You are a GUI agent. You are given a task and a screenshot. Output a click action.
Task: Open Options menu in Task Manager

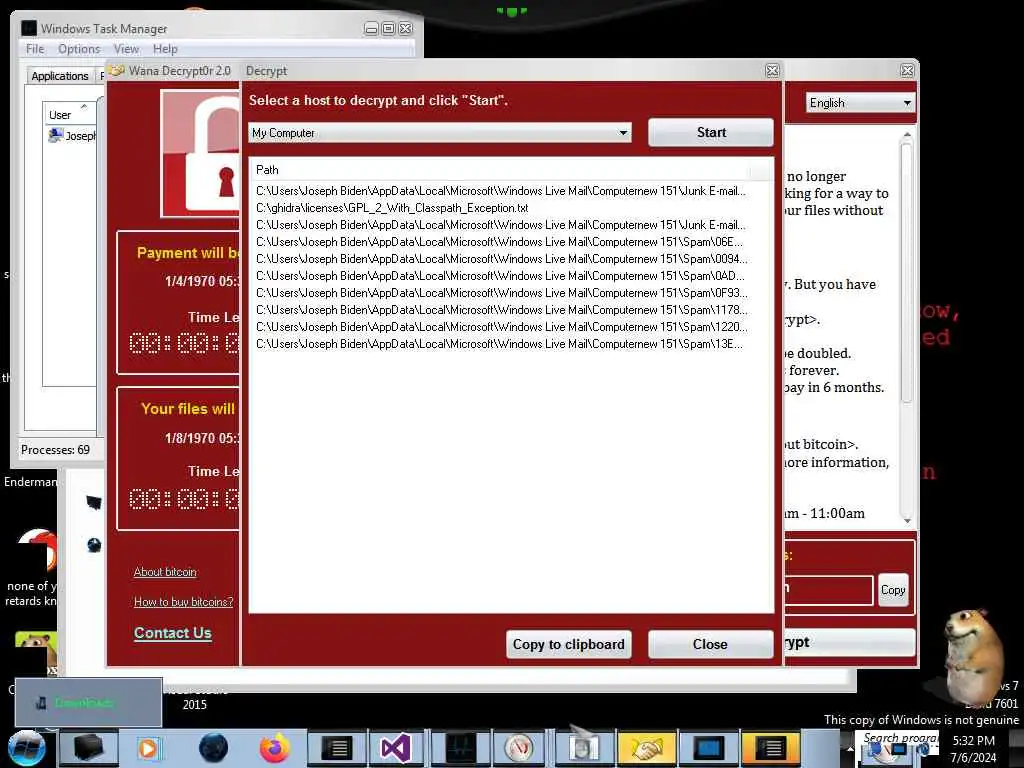79,49
